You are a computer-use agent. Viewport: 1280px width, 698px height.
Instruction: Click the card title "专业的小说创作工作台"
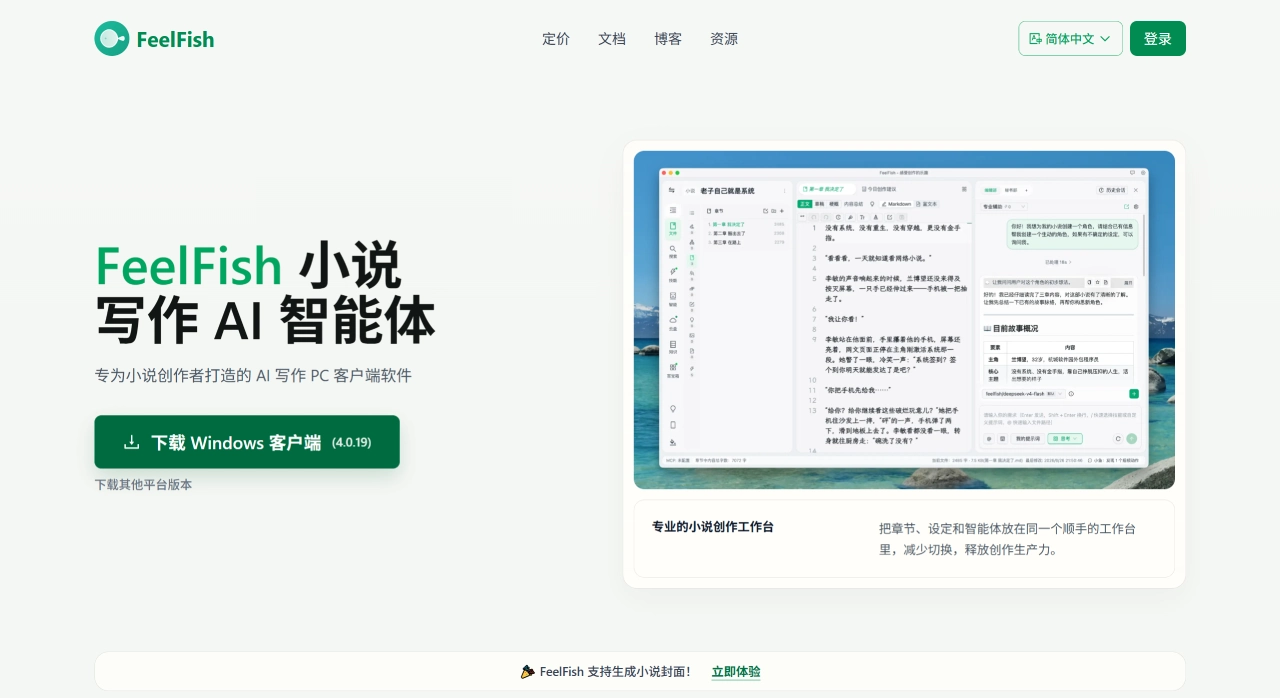(713, 527)
